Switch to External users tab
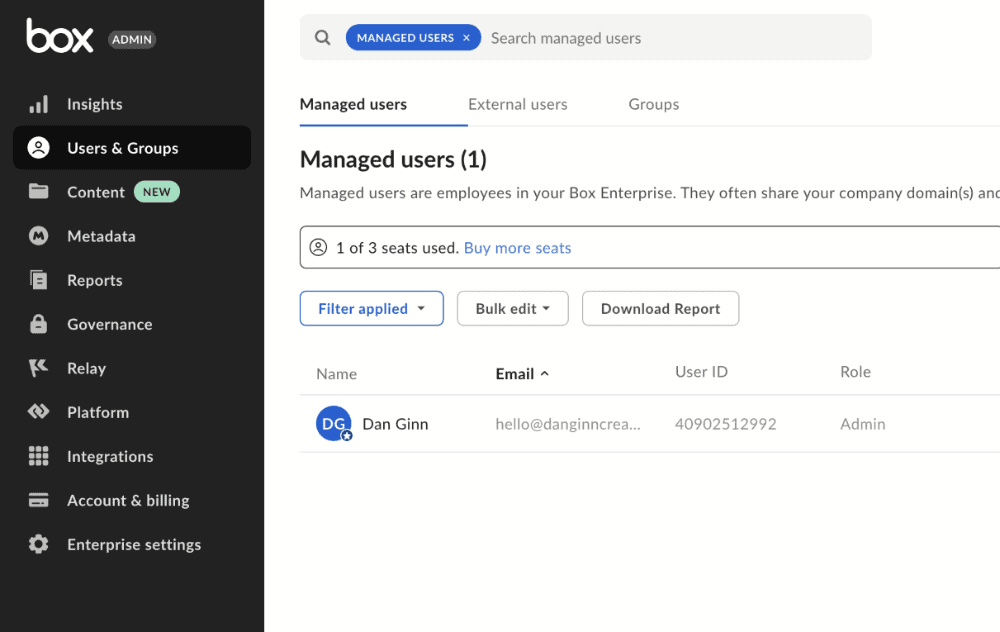The width and height of the screenshot is (1000, 632). click(x=517, y=104)
